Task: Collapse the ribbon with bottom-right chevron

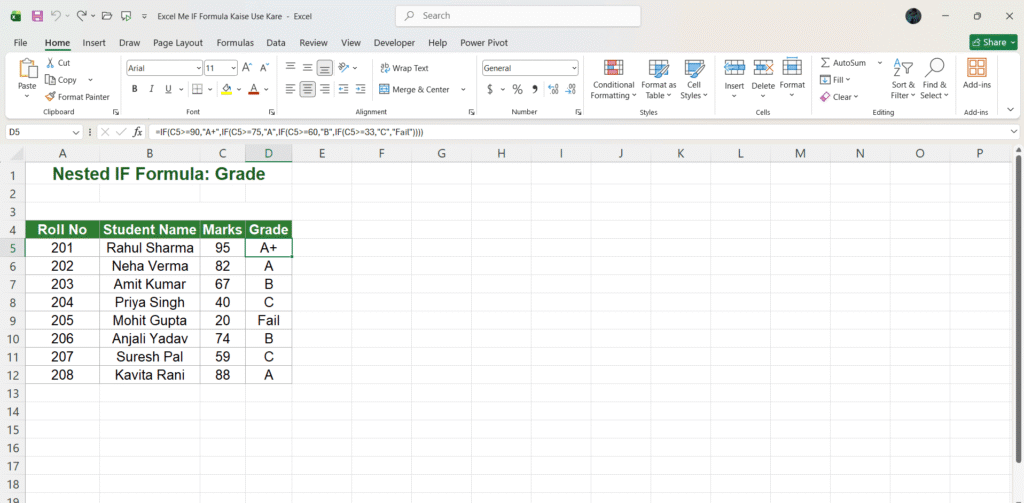Action: (1011, 109)
